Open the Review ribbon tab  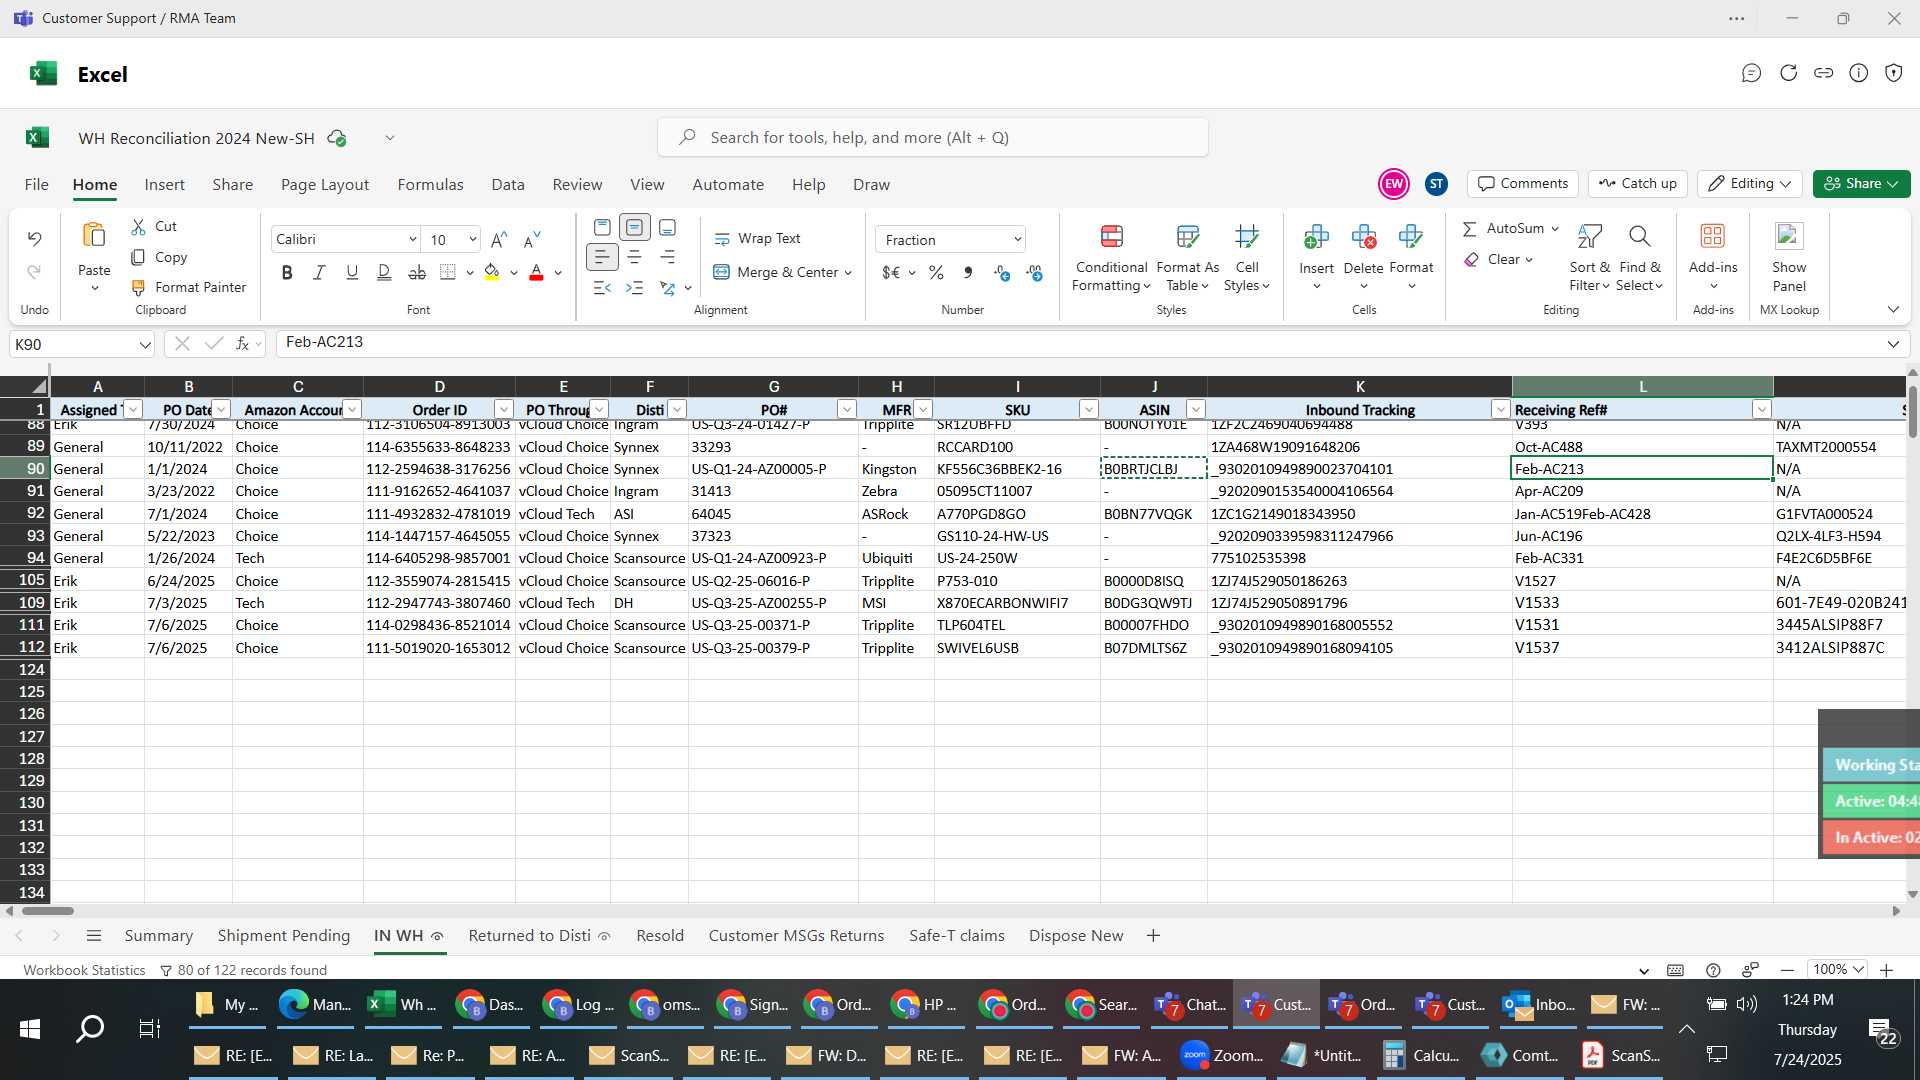577,185
